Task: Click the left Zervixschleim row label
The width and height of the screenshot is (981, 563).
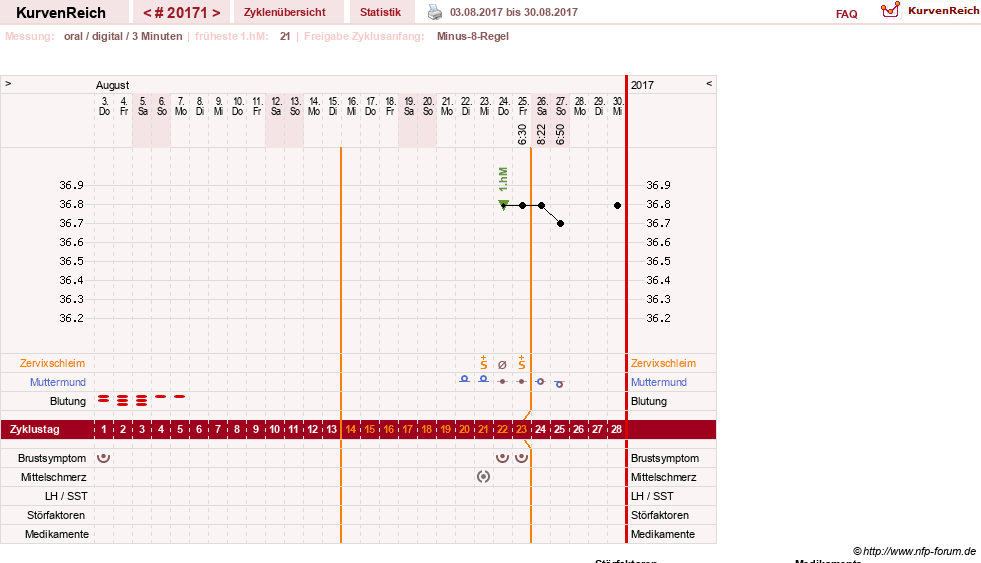Action: point(53,363)
